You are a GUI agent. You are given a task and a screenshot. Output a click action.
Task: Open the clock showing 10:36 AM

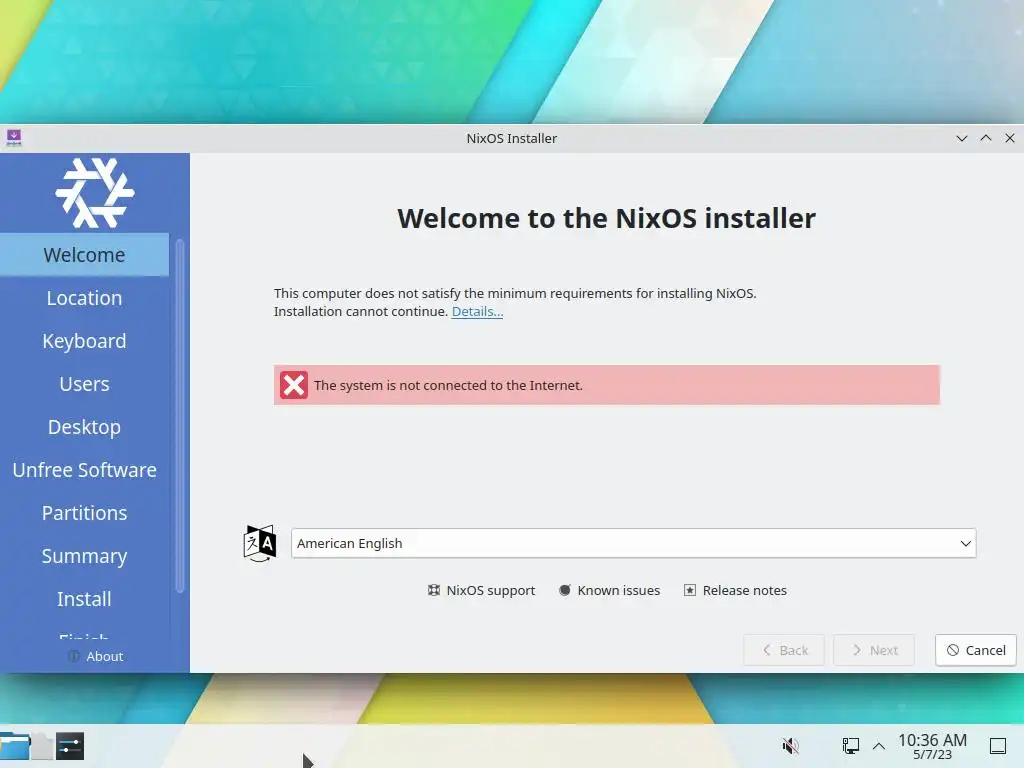[x=933, y=746]
